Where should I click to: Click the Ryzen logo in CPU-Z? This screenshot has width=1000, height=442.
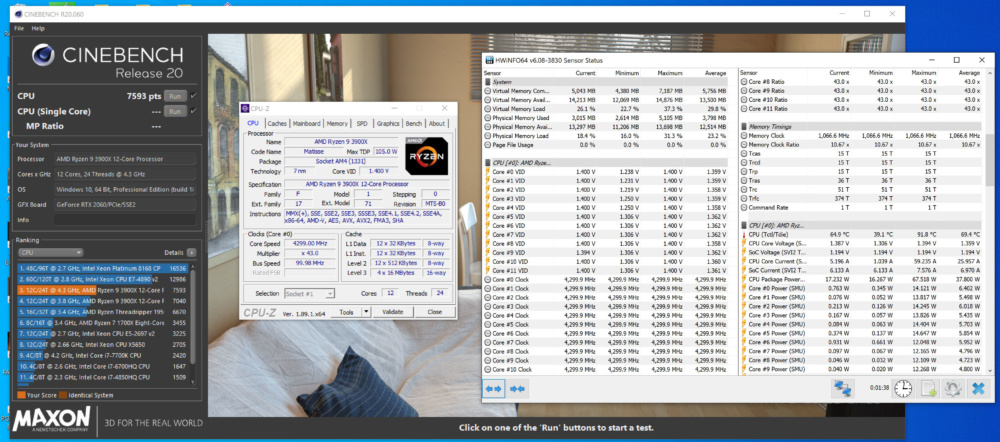point(427,156)
